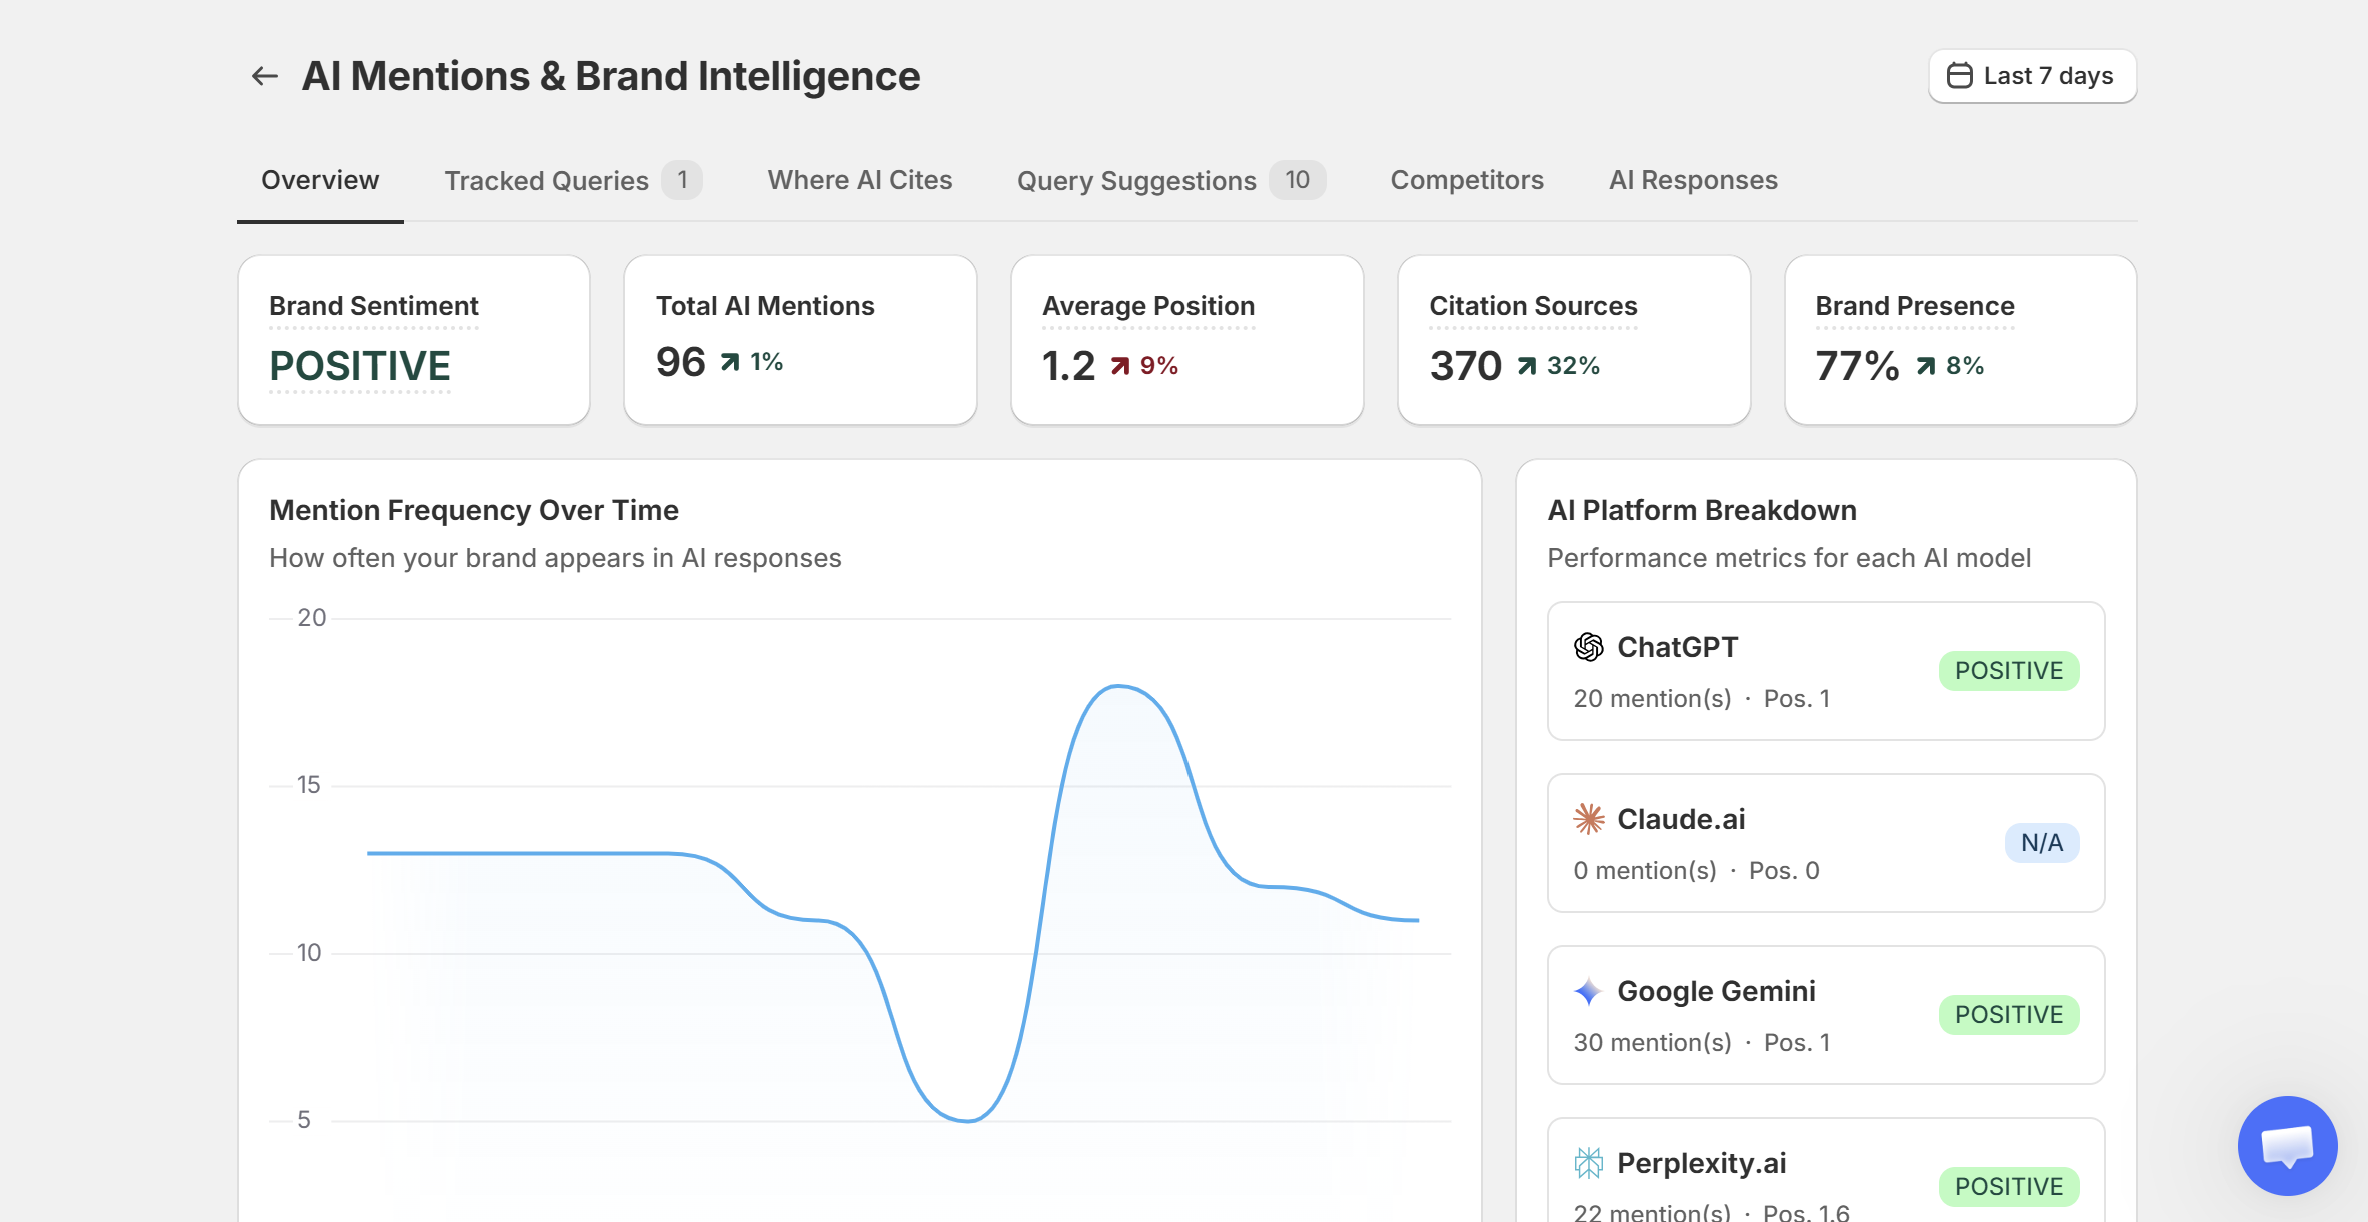Viewport: 2368px width, 1222px height.
Task: Click the Citation Sources upward trend arrow
Action: point(1526,366)
